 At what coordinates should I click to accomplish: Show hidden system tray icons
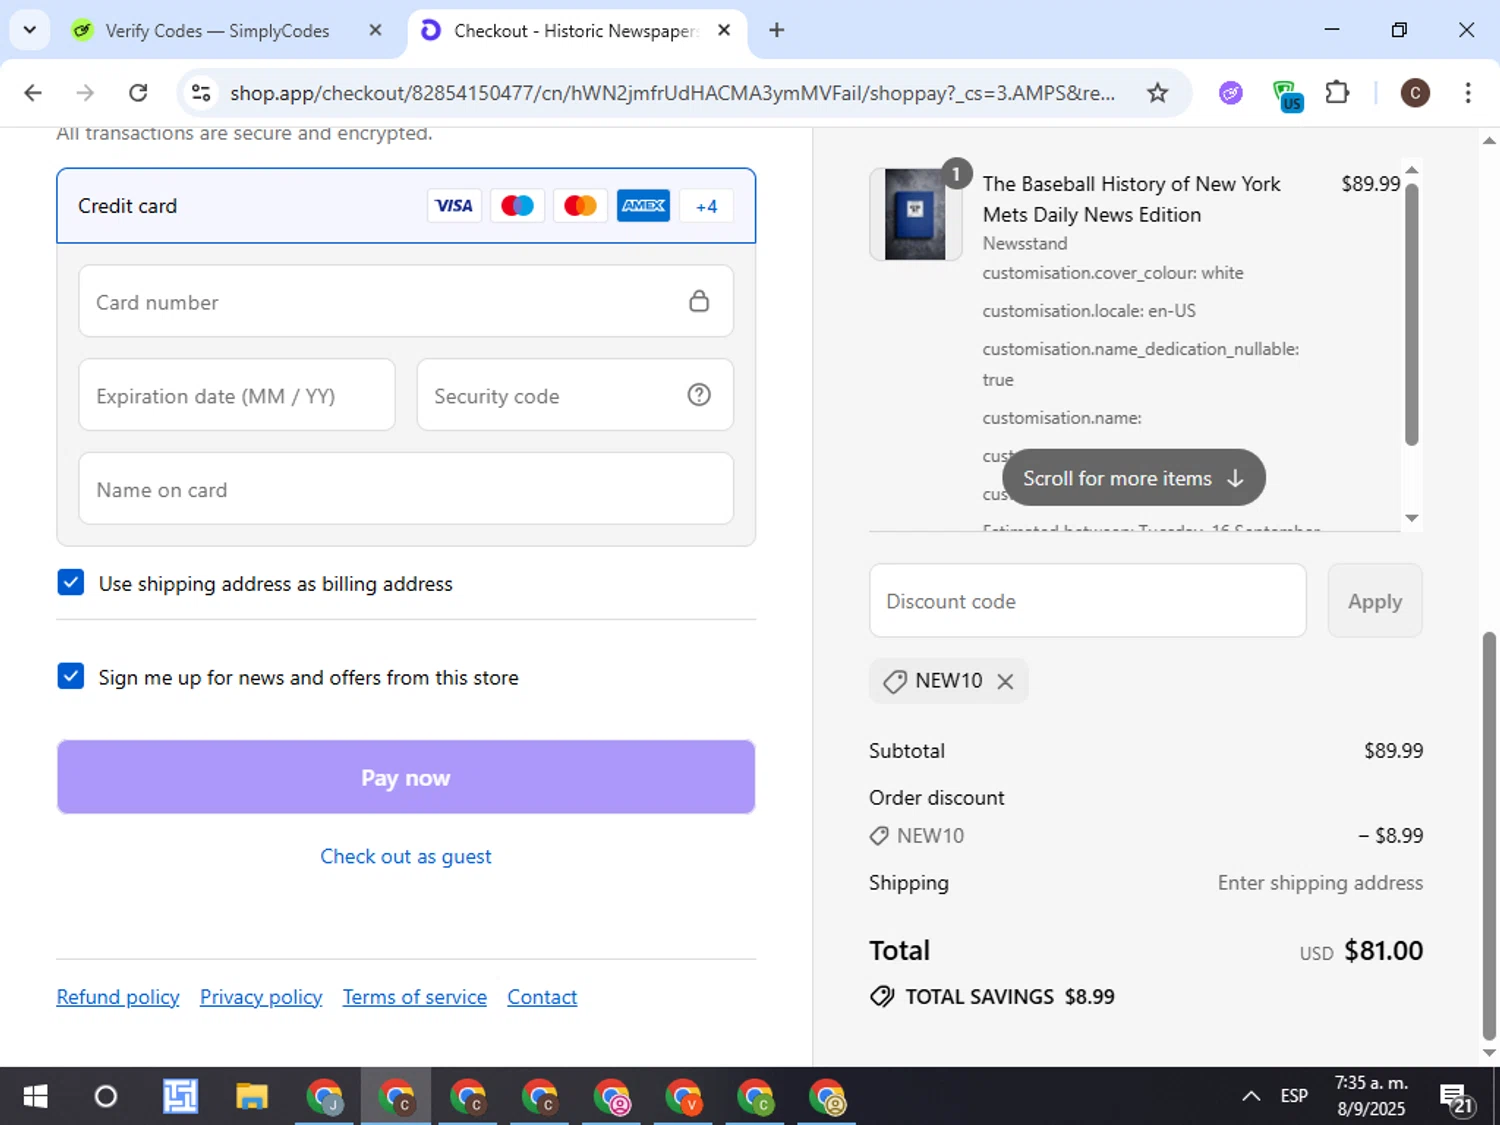pyautogui.click(x=1251, y=1097)
